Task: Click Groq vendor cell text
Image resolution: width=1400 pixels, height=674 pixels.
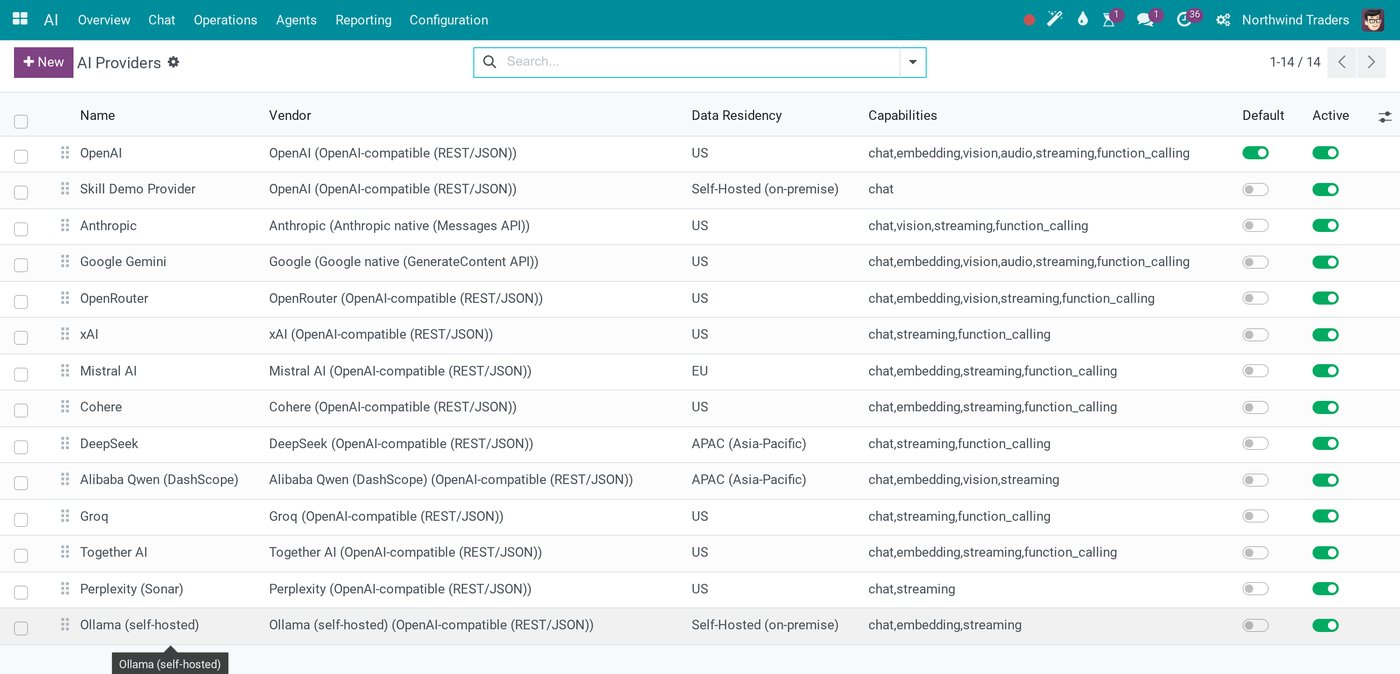Action: pyautogui.click(x=386, y=516)
